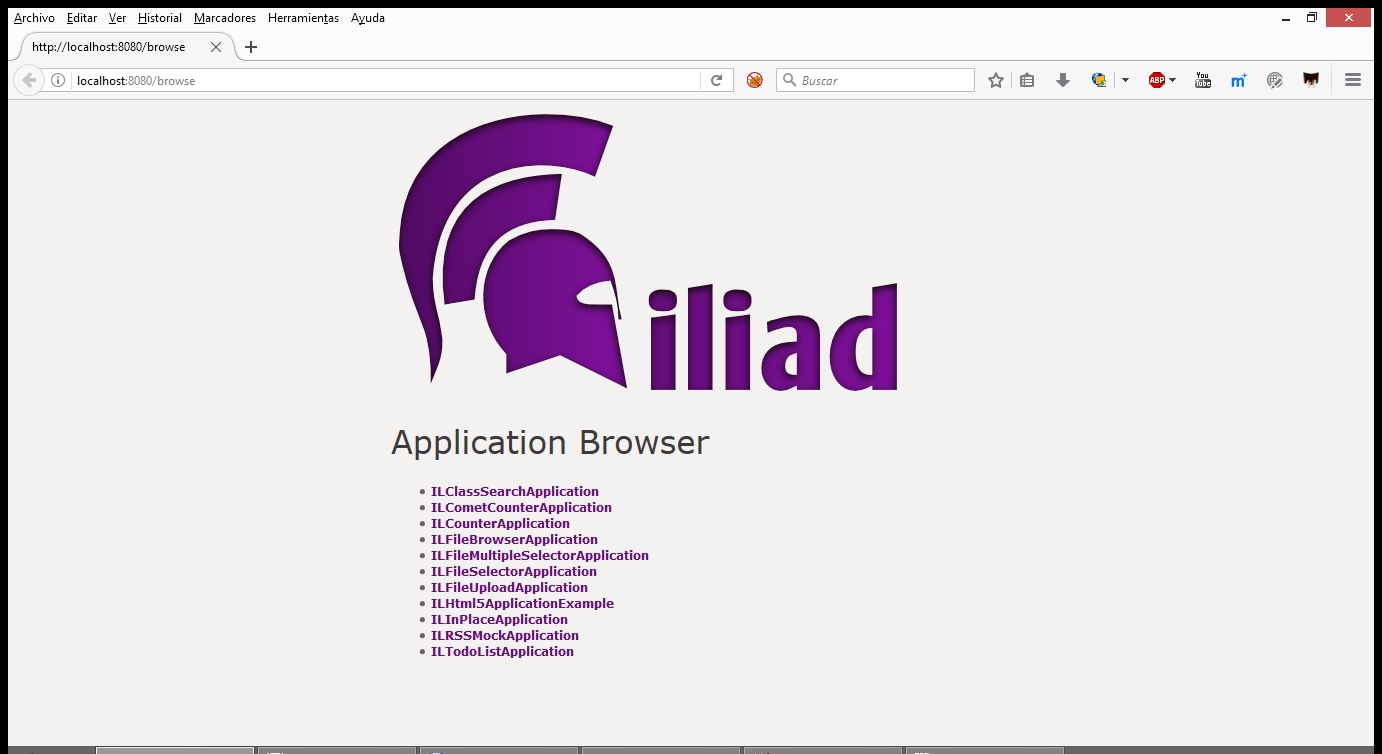This screenshot has width=1382, height=754.
Task: Click the site information icon in address bar
Action: click(x=59, y=80)
